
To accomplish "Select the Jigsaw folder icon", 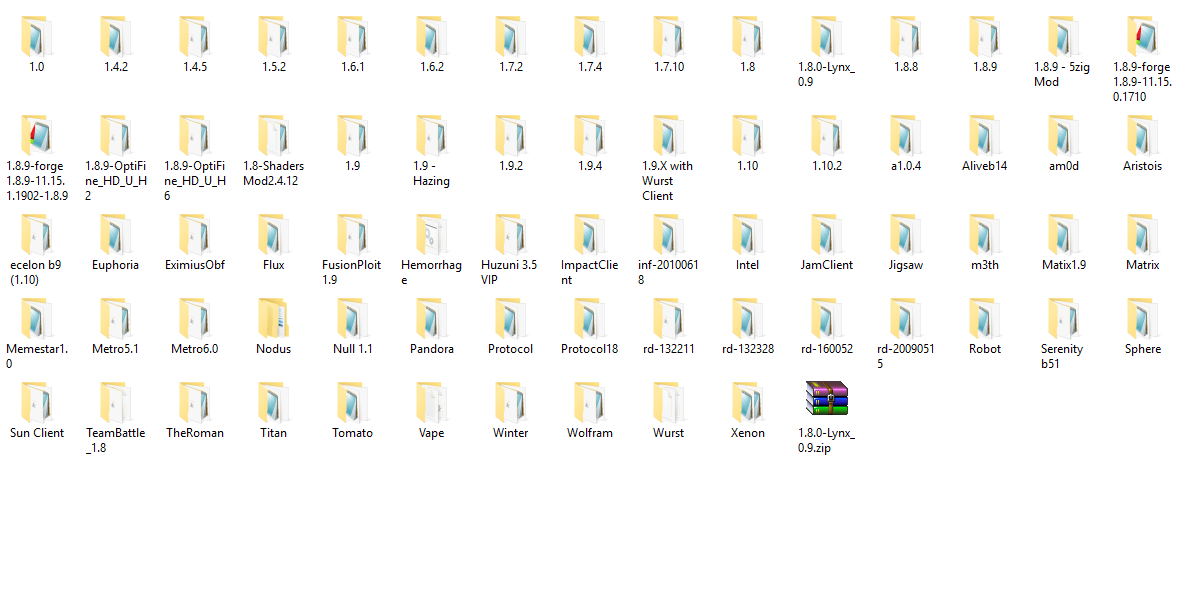I will (905, 234).
